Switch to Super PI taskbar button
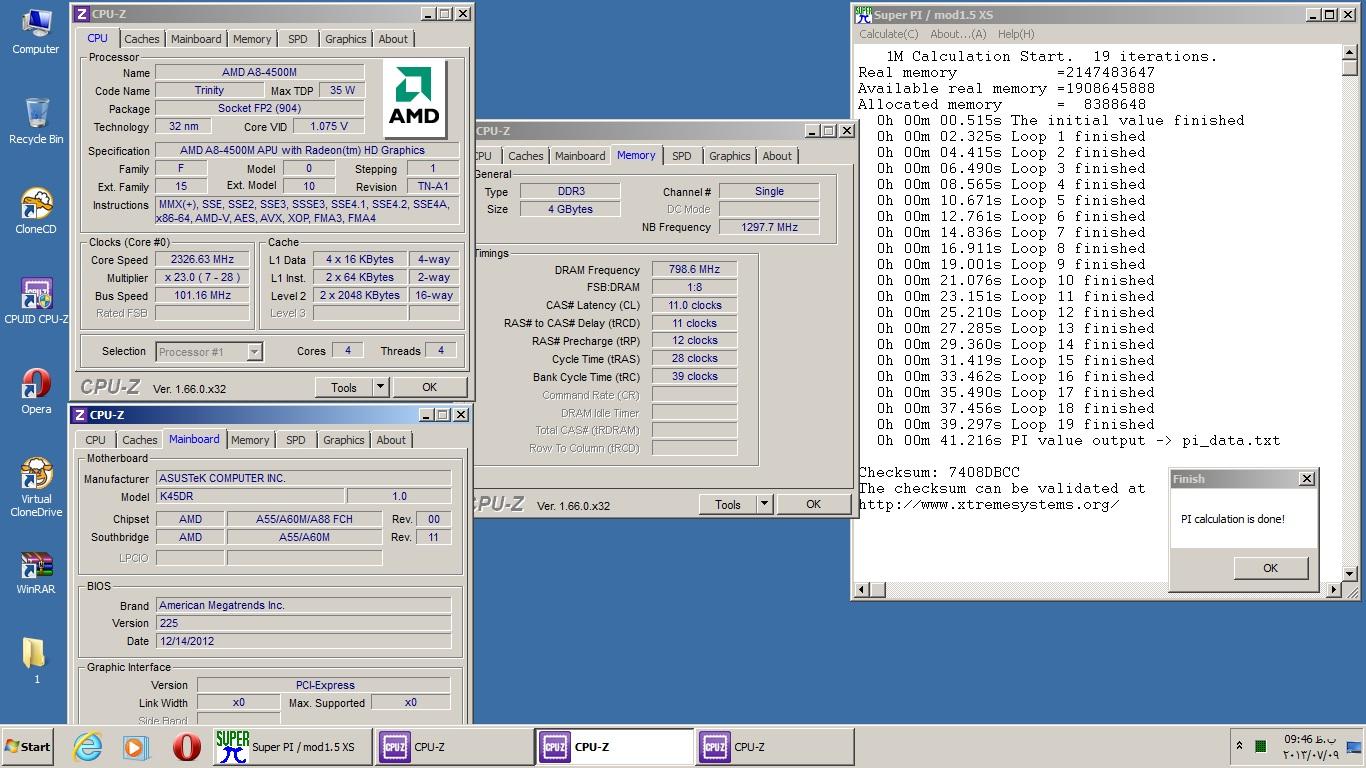This screenshot has height=768, width=1366. coord(292,747)
